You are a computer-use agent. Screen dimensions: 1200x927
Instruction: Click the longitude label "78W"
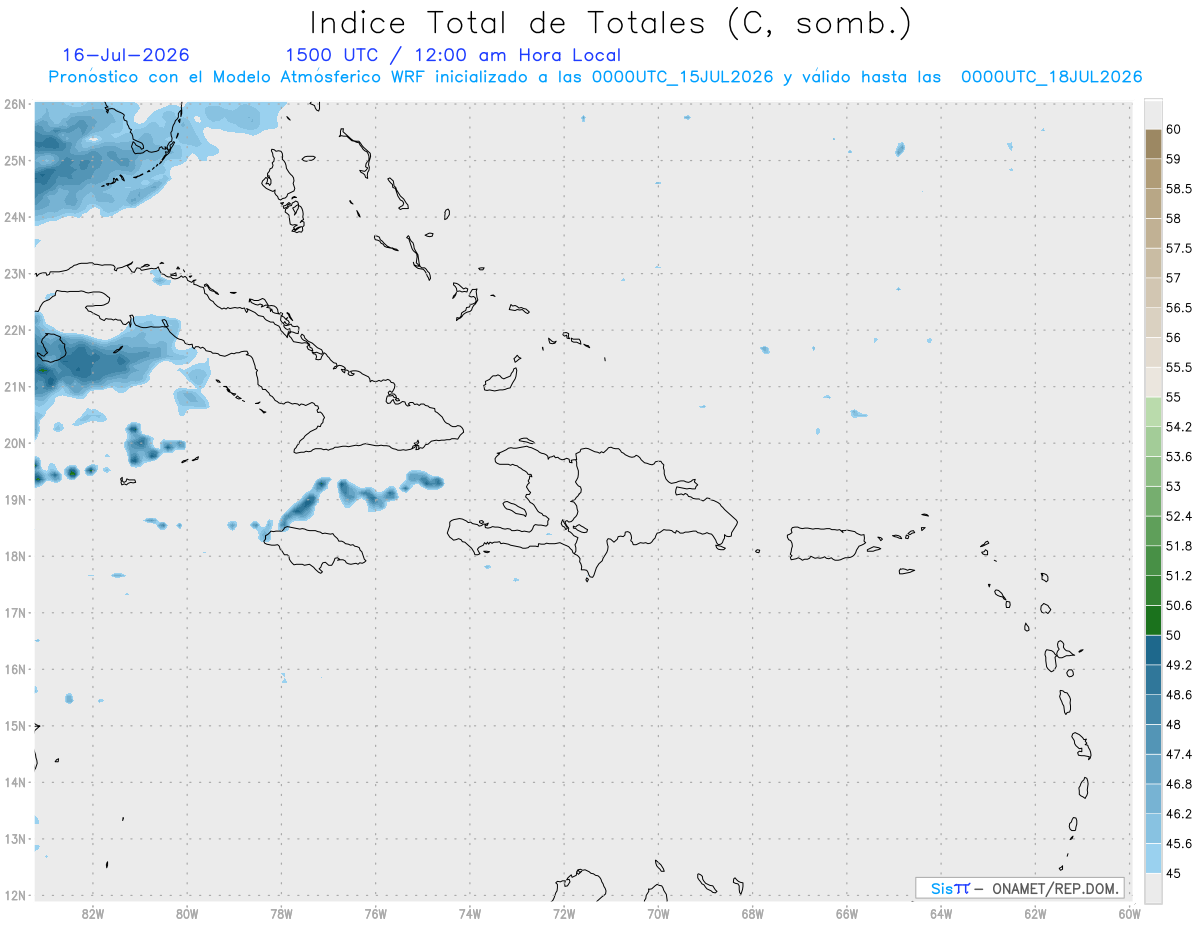pos(281,913)
